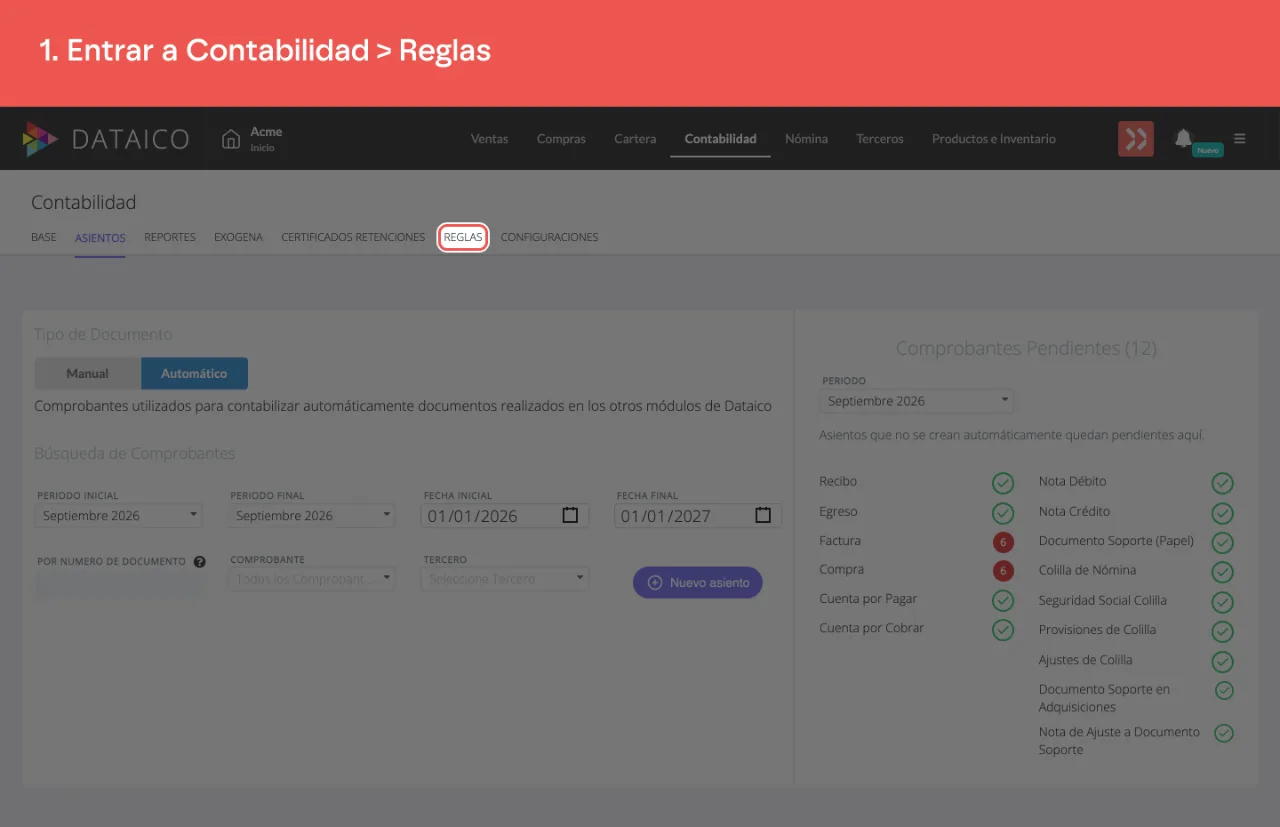
Task: Click the green check next to Colilla de Nómina
Action: [x=1222, y=572]
